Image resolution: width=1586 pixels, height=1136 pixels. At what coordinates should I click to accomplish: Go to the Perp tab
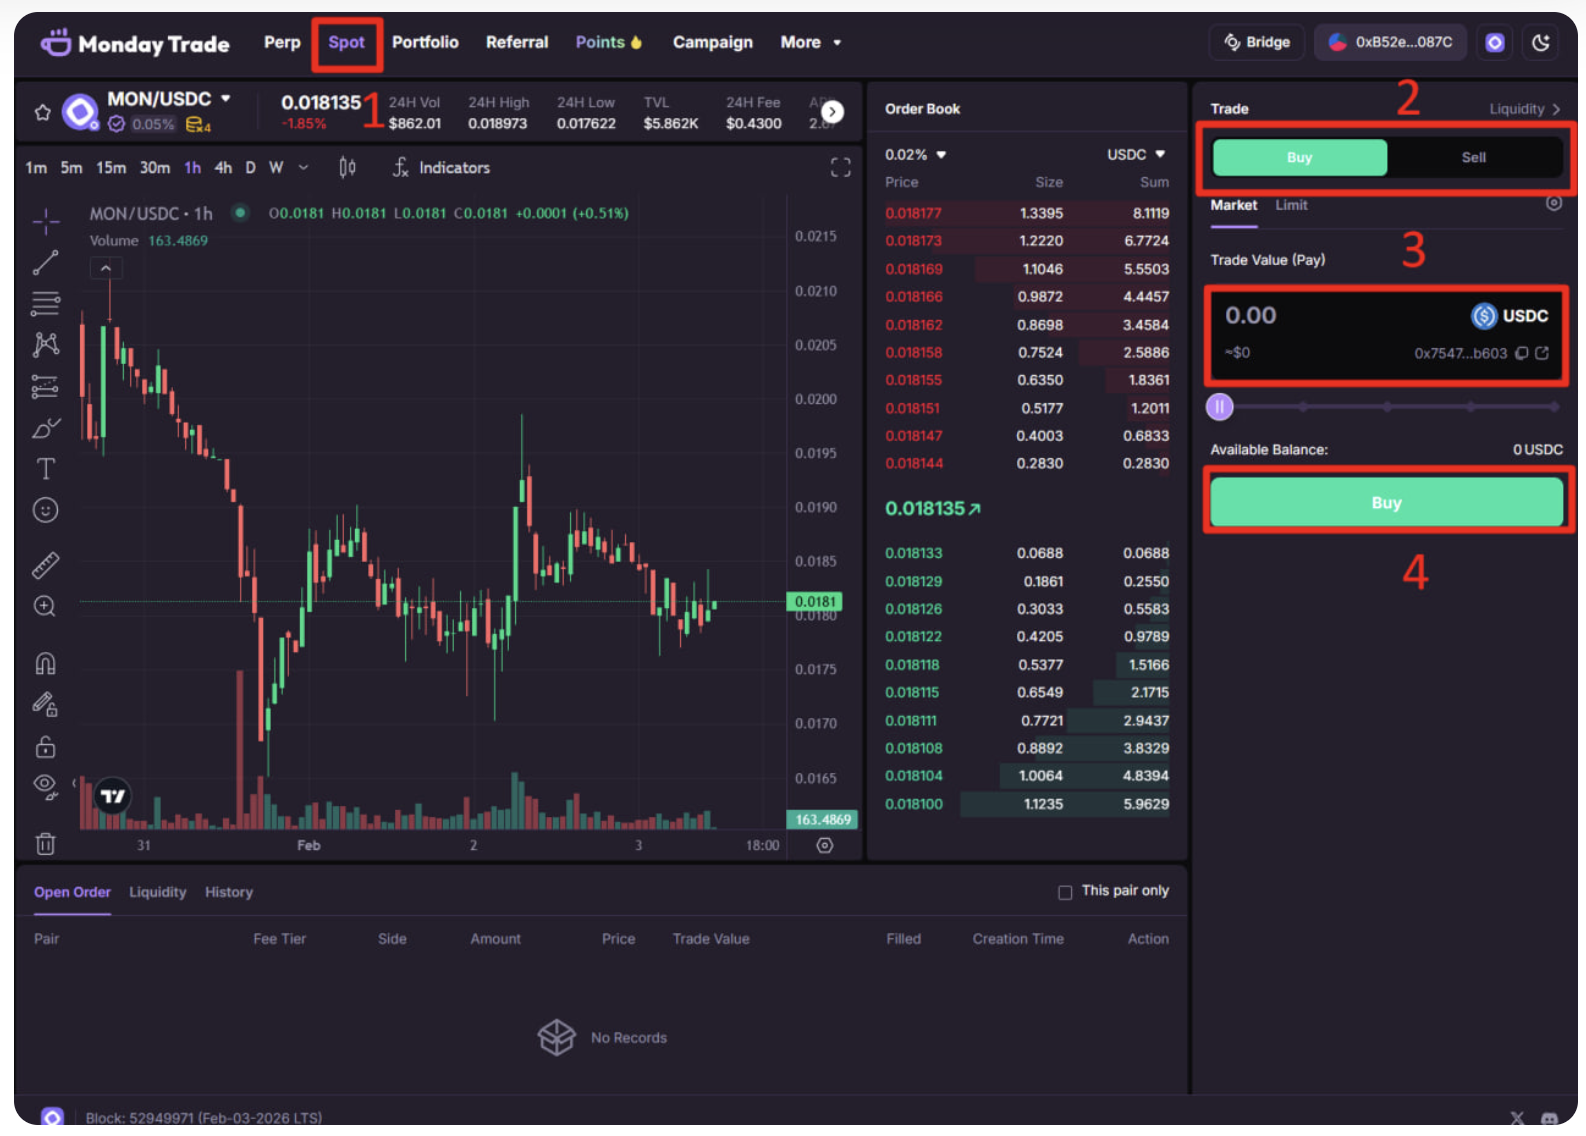282,42
